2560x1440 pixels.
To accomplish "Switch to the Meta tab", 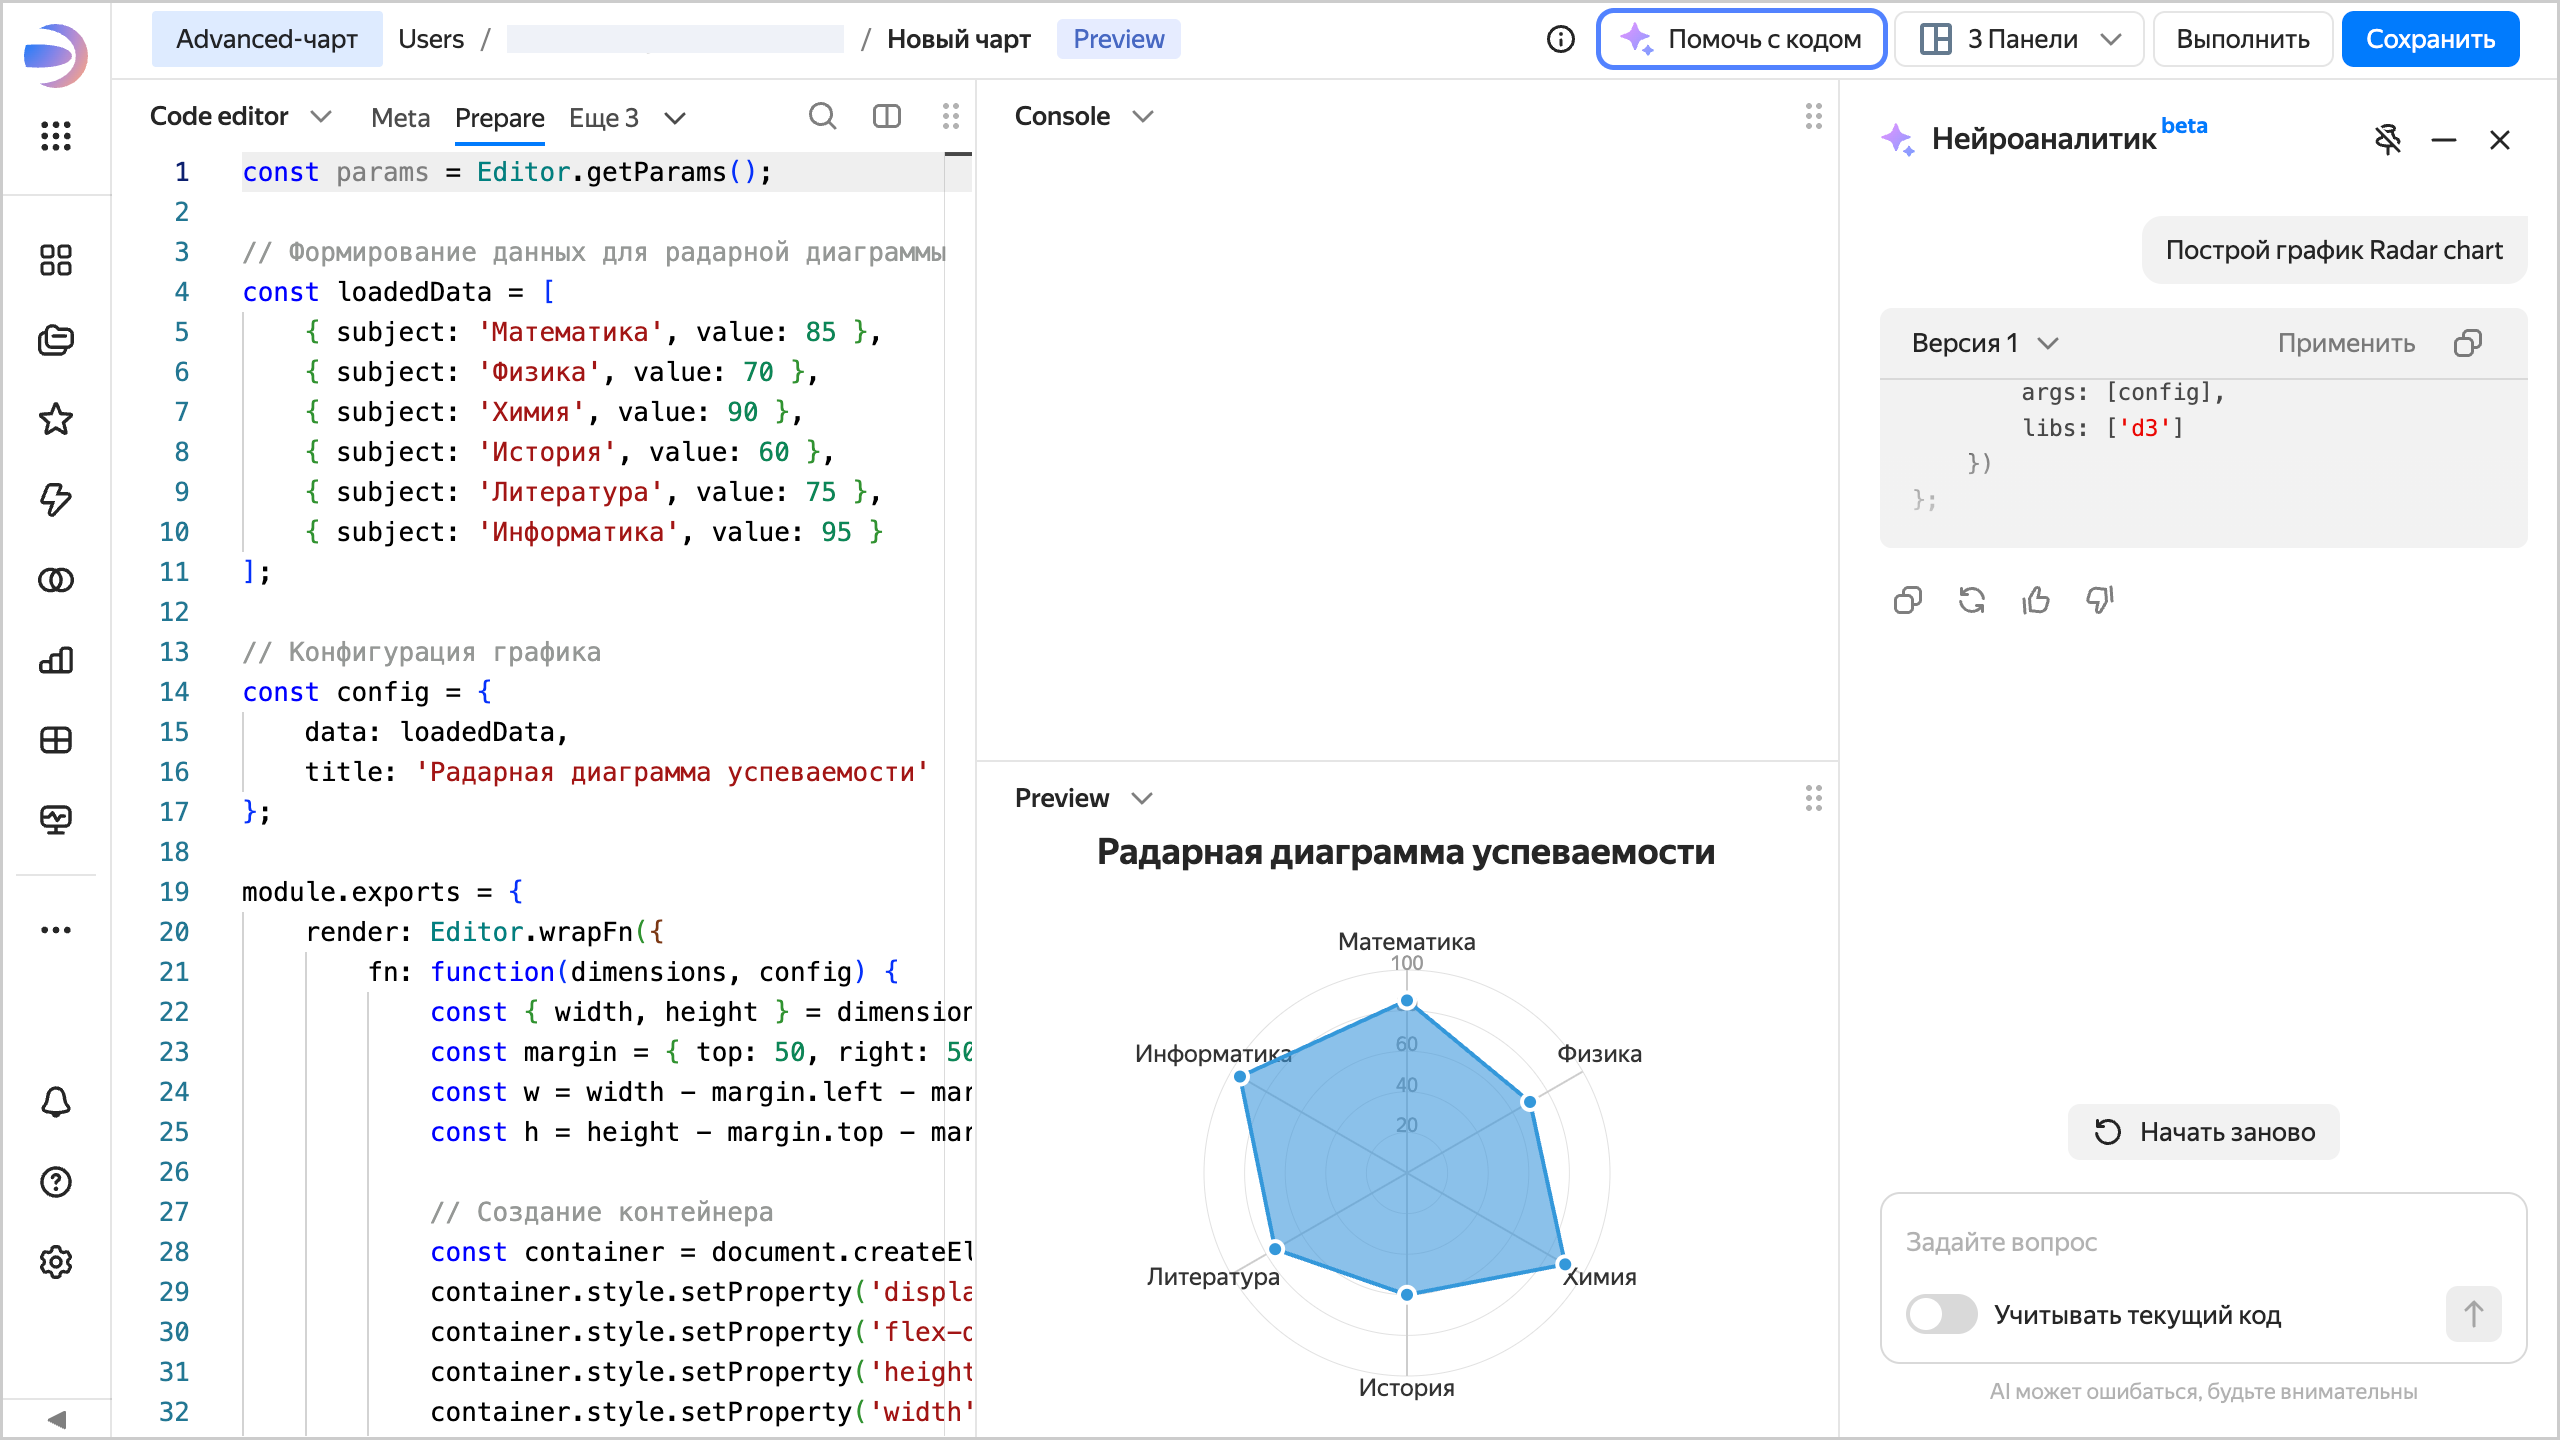I will (x=400, y=118).
